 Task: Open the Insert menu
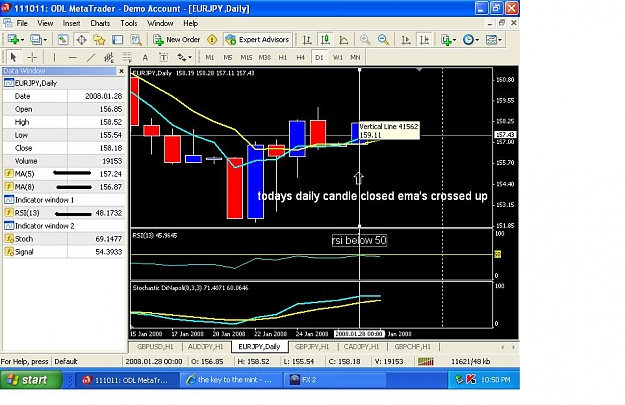71,24
